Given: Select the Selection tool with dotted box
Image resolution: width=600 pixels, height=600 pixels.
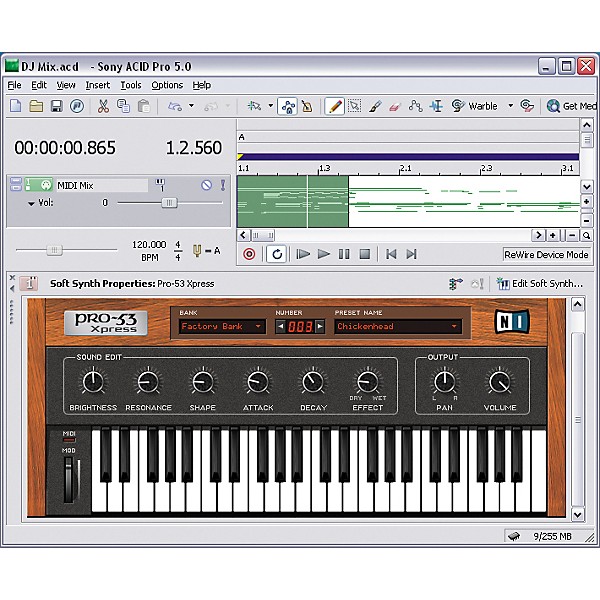Looking at the screenshot, I should pos(354,106).
